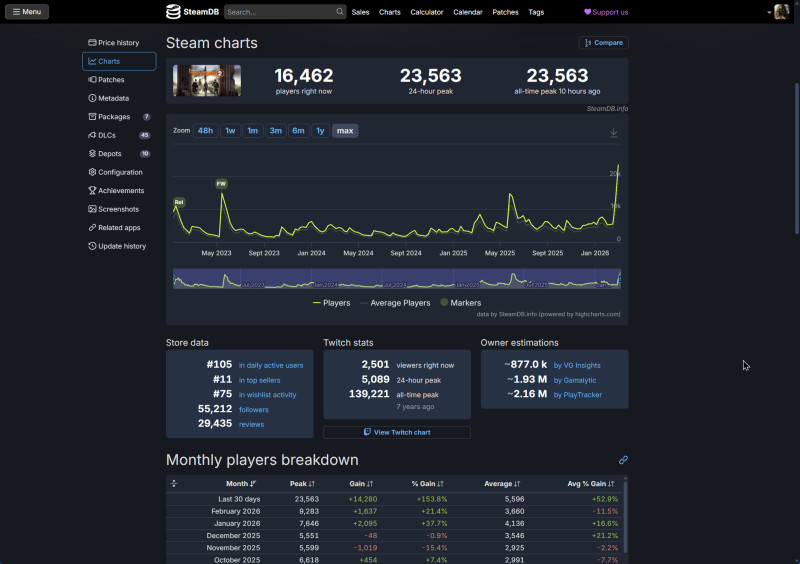
Task: Sort table by Avg % Gain column
Action: click(x=591, y=484)
